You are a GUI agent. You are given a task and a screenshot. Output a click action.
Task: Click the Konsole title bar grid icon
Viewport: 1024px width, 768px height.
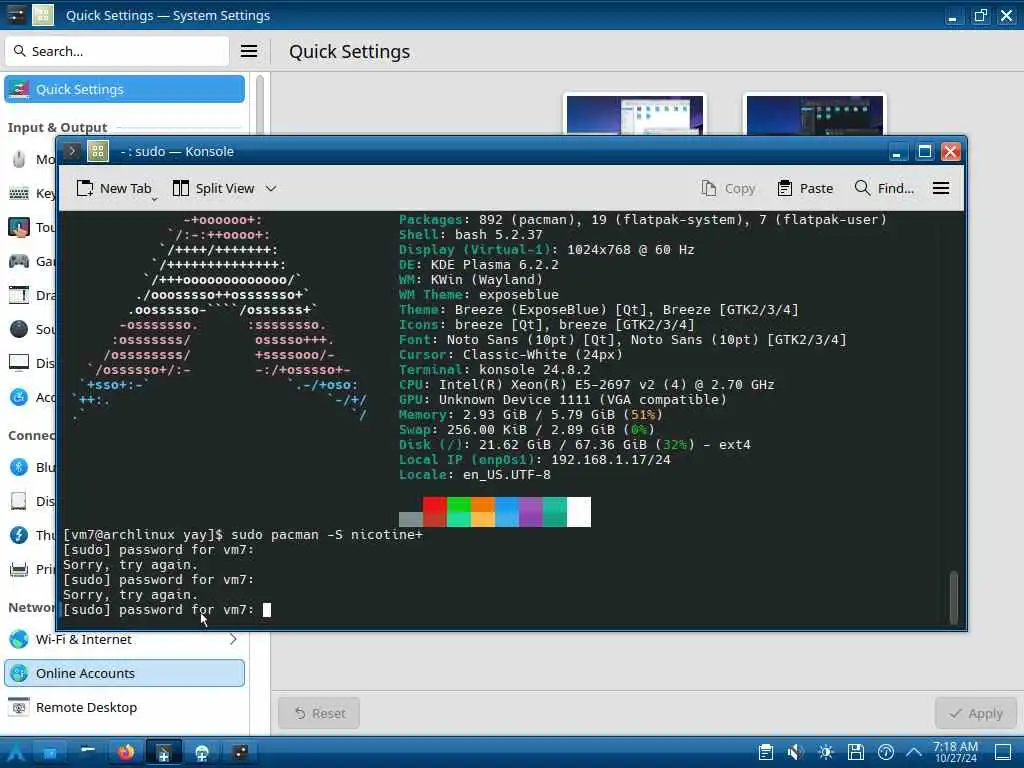coord(98,152)
